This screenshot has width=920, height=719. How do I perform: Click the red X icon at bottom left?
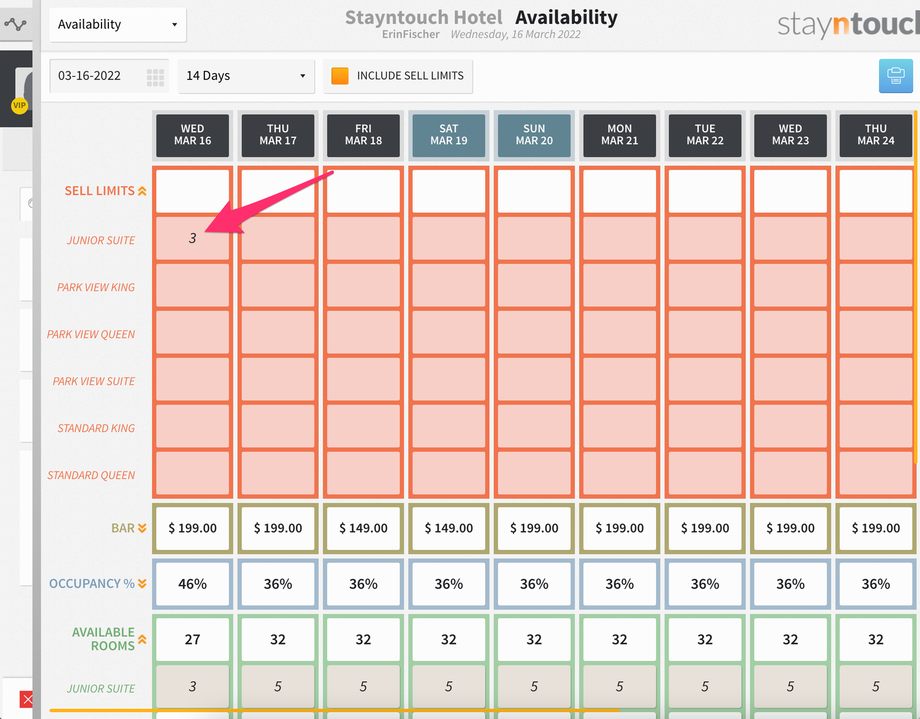27,699
